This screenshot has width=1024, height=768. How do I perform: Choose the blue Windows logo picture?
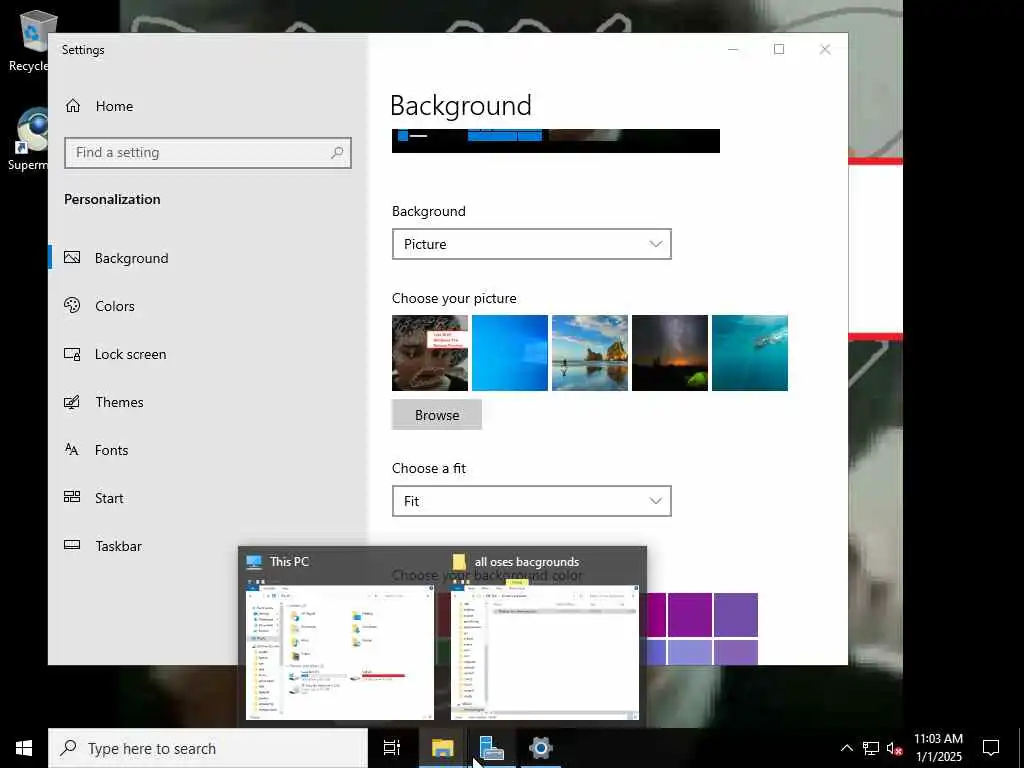pos(510,353)
